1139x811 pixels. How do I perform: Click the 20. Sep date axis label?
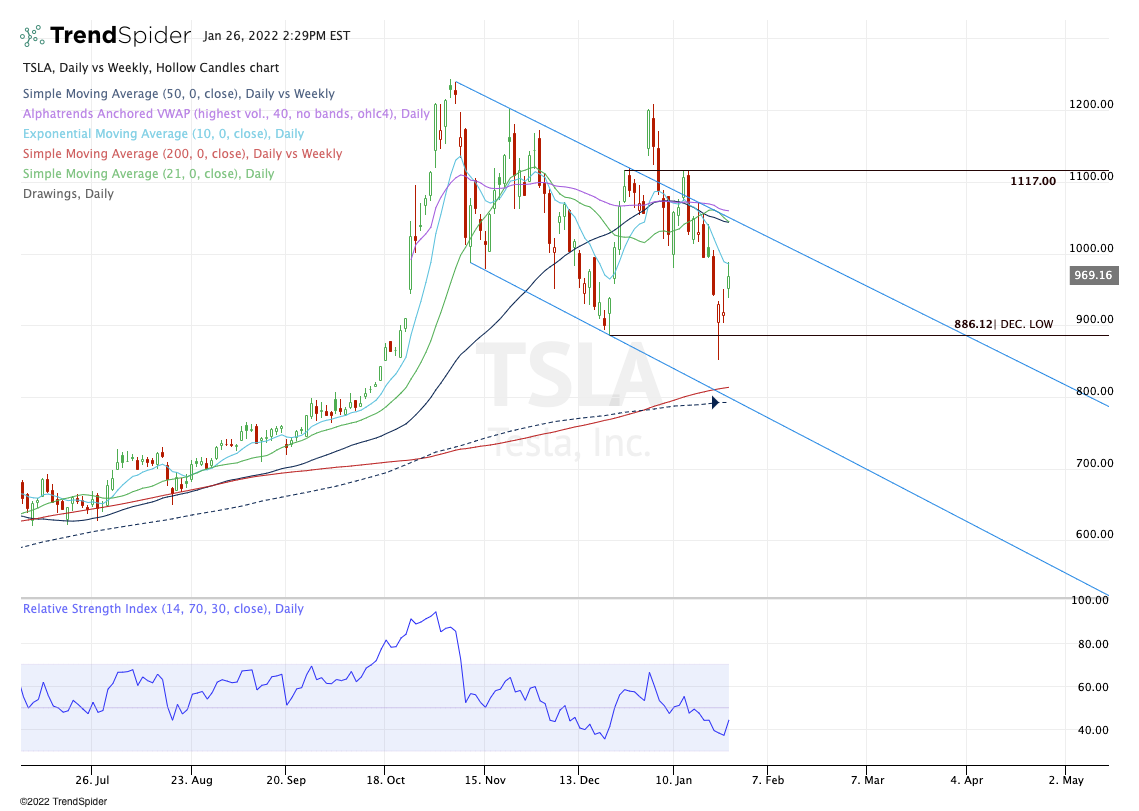(286, 780)
